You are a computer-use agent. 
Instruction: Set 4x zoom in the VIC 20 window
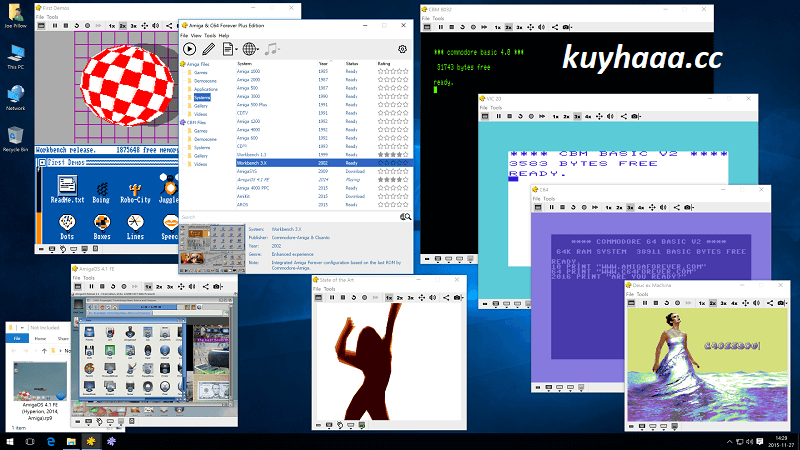point(588,116)
